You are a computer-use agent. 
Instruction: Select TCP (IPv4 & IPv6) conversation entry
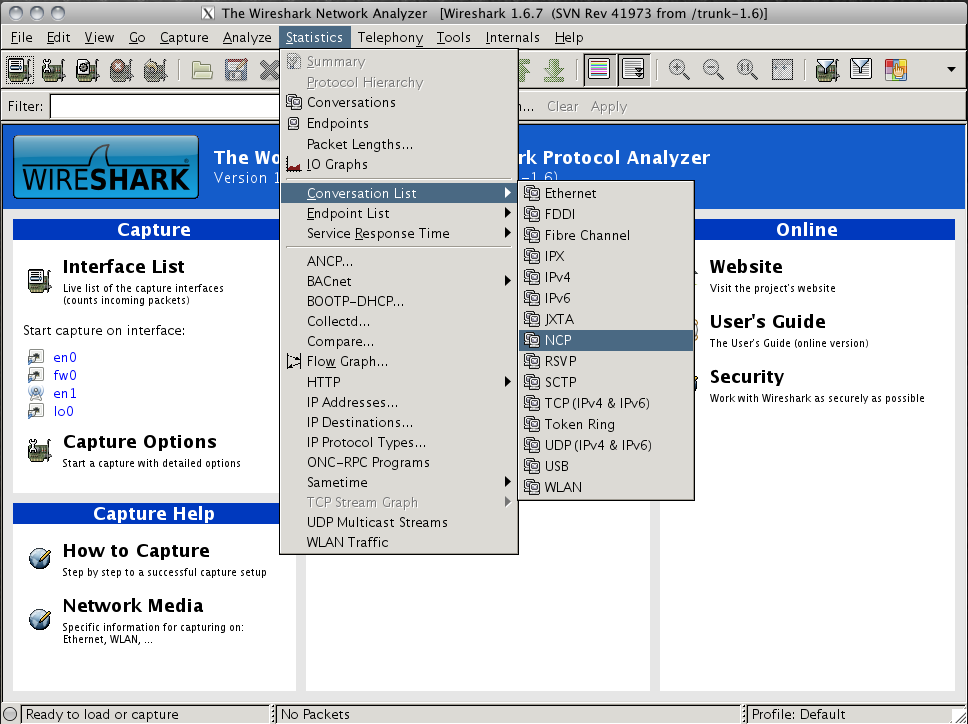[606, 403]
